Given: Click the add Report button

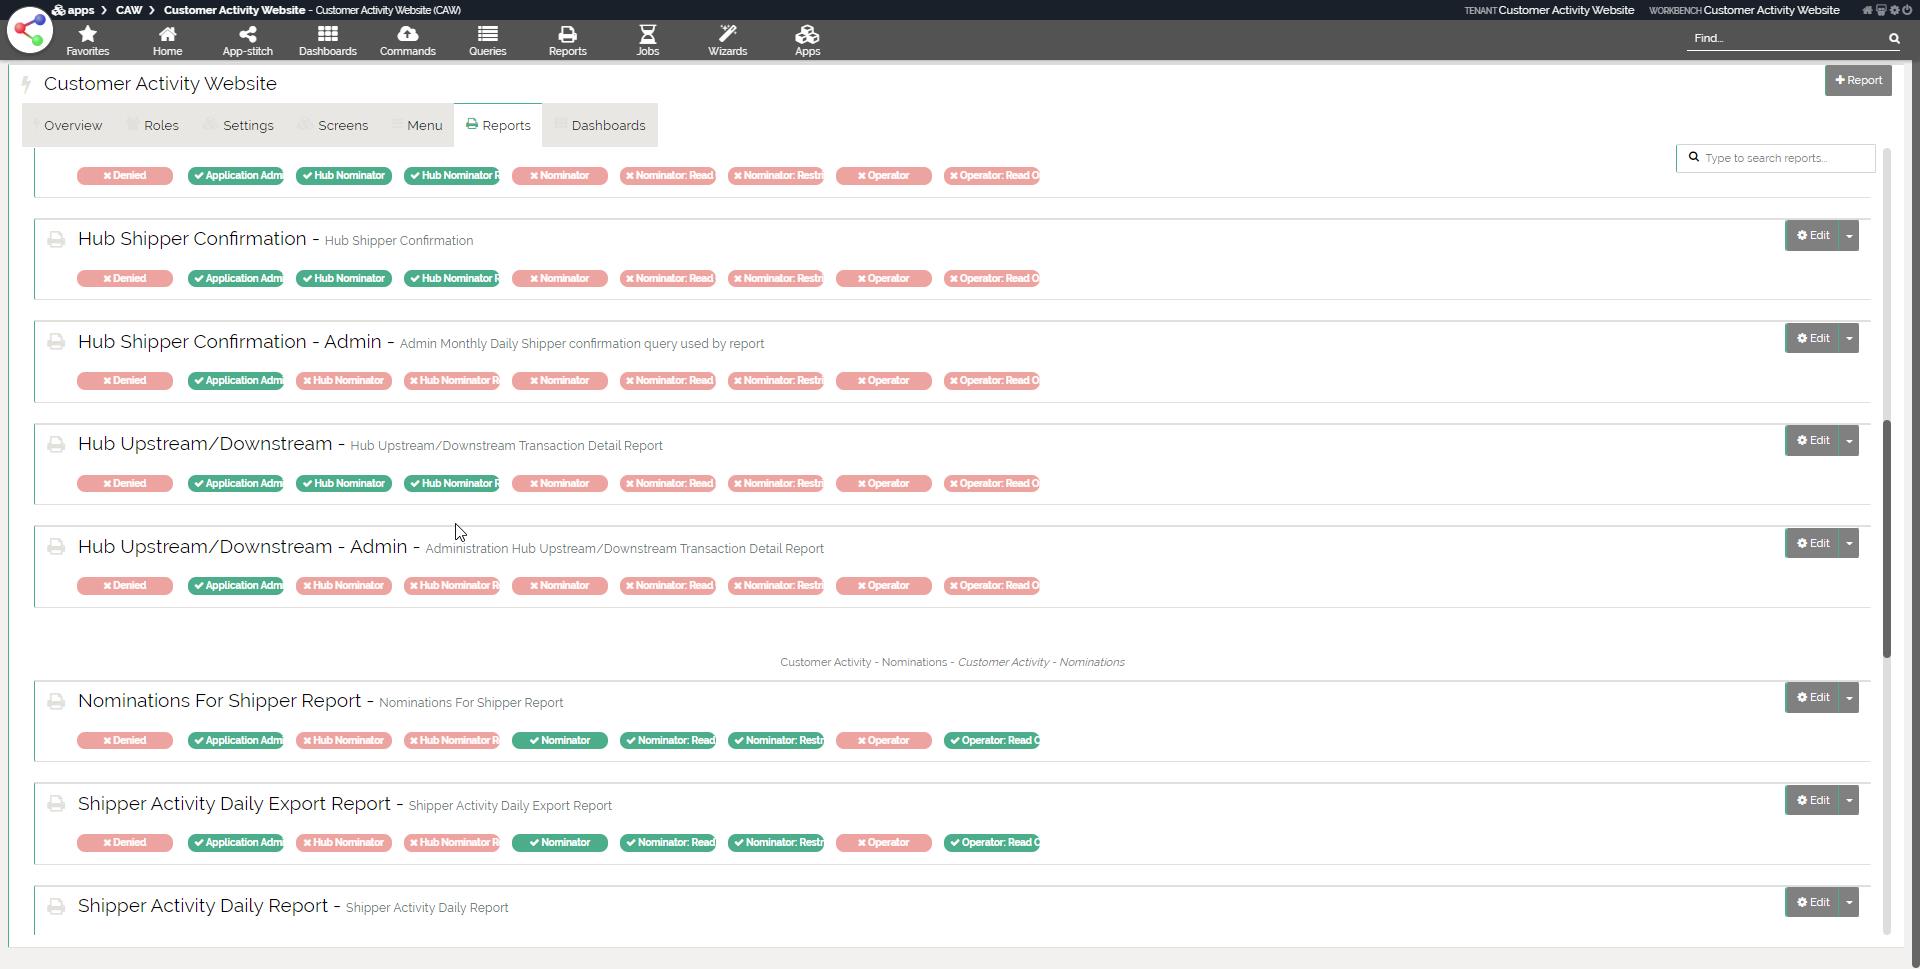Looking at the screenshot, I should [1857, 81].
